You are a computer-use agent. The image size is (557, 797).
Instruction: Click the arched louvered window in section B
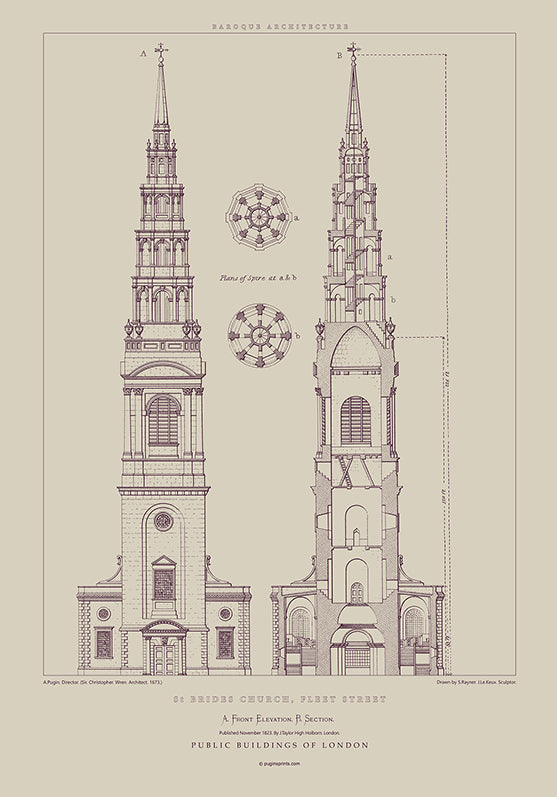pyautogui.click(x=356, y=421)
